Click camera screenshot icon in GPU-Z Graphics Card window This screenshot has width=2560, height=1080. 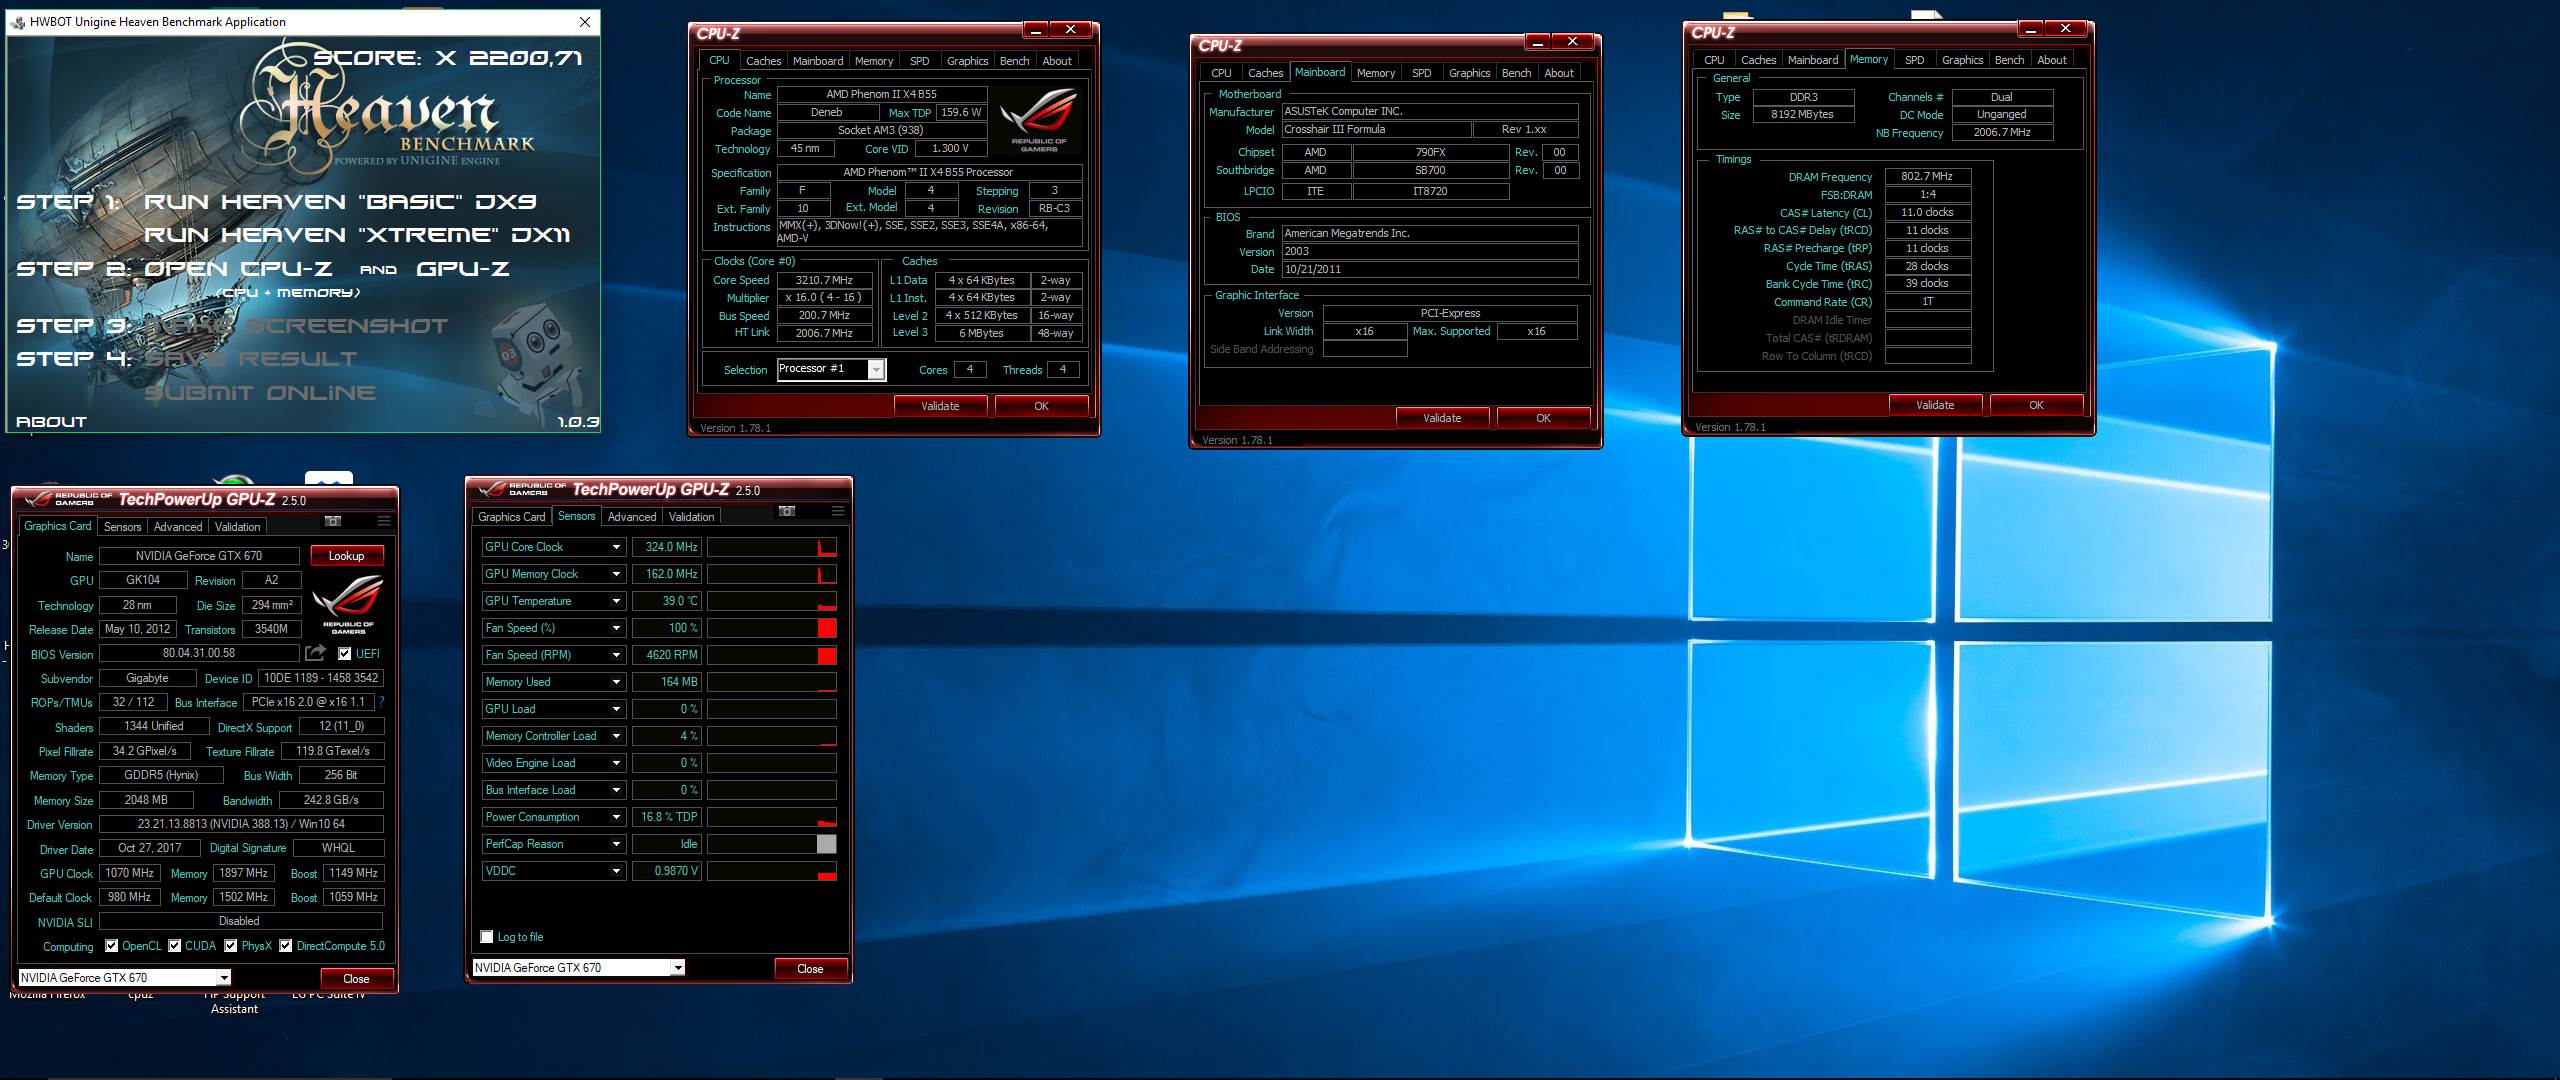coord(333,521)
